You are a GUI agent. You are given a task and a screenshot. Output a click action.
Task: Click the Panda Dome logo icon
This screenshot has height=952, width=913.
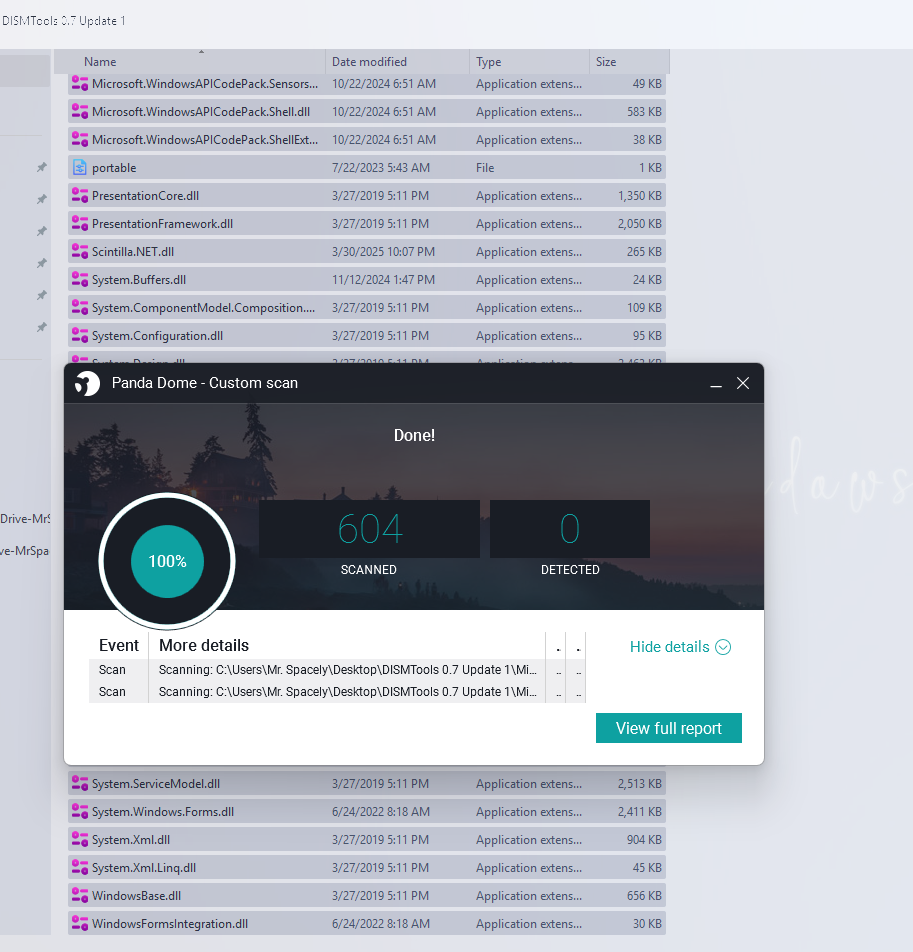[x=87, y=383]
